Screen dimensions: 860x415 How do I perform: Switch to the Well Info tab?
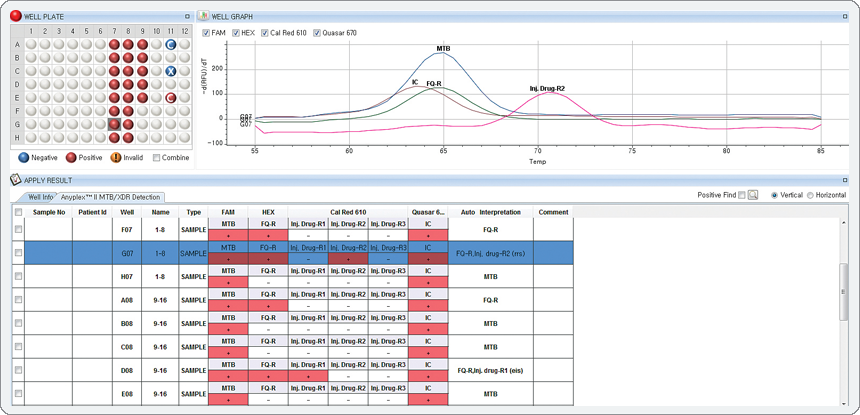40,197
